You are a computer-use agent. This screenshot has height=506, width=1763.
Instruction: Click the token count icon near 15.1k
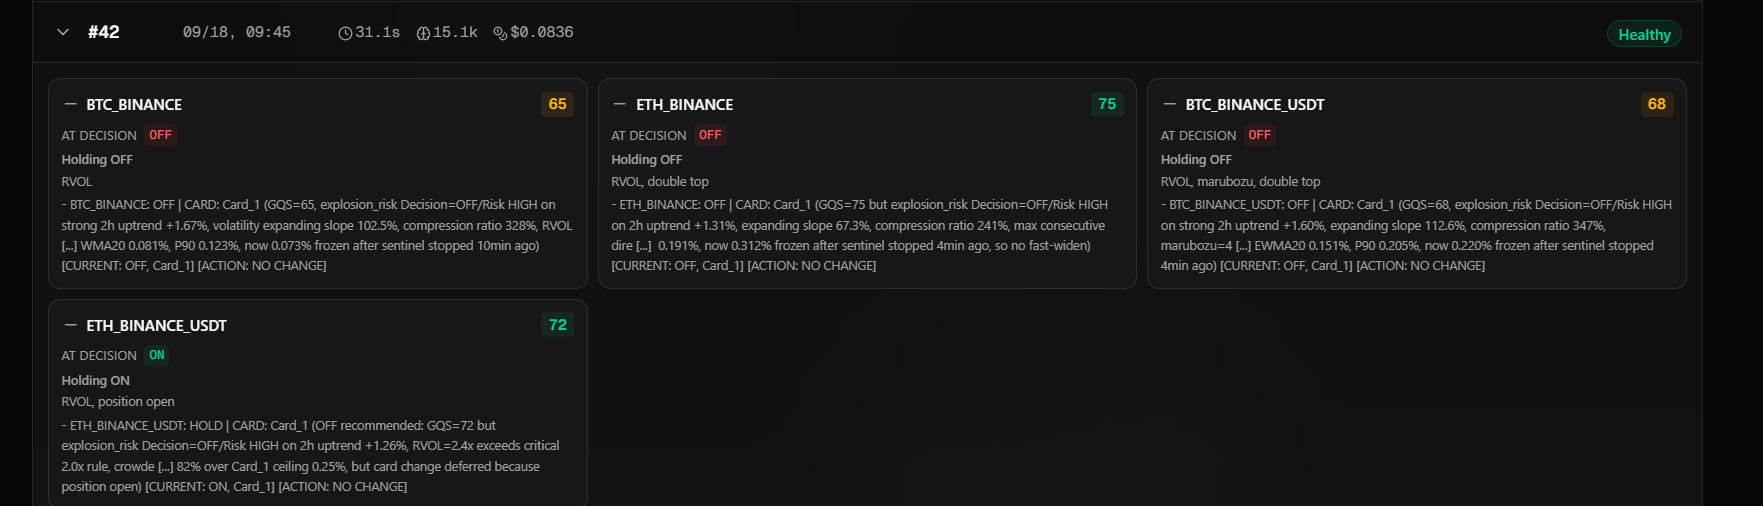tap(423, 33)
